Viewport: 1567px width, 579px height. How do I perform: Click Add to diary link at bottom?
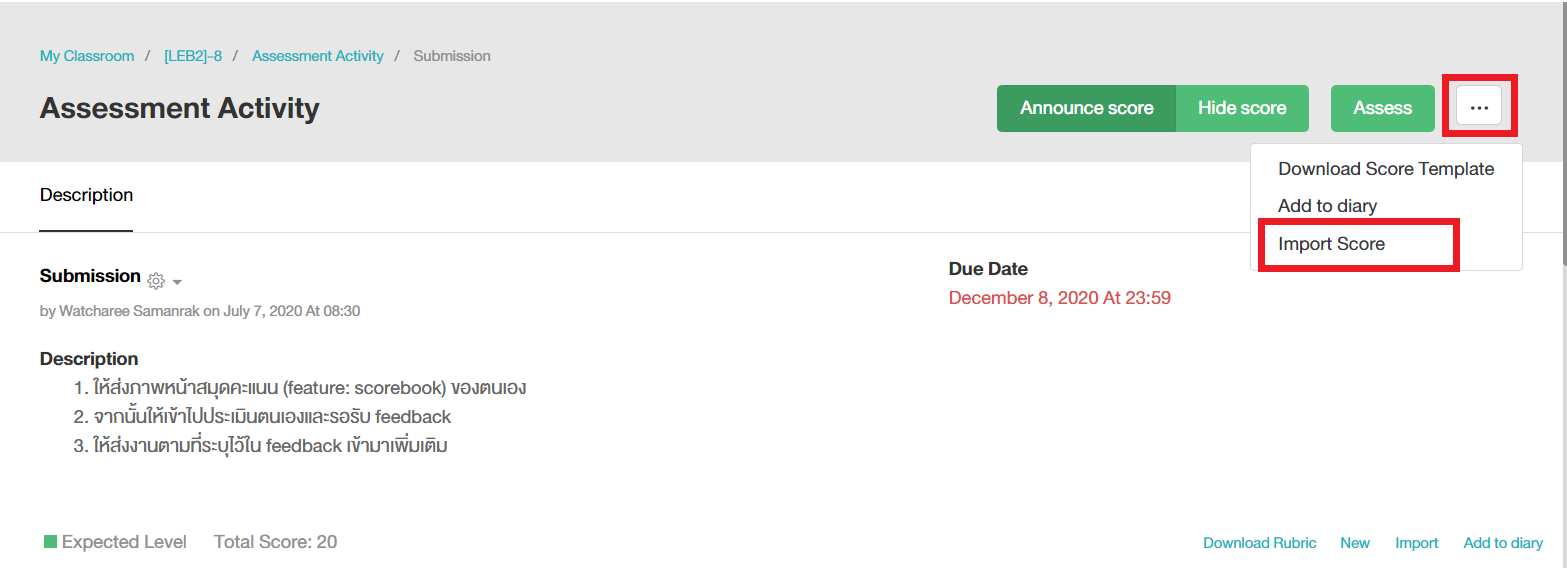[x=1502, y=543]
